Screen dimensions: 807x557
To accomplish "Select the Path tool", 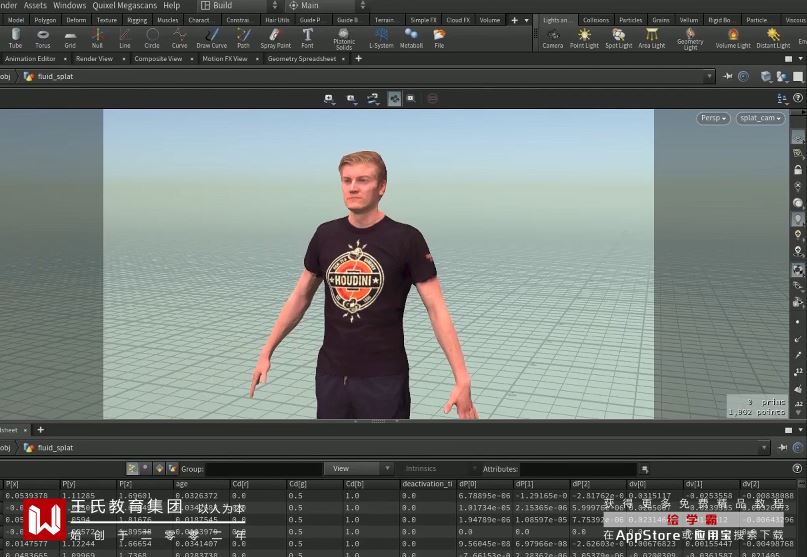I will 243,39.
